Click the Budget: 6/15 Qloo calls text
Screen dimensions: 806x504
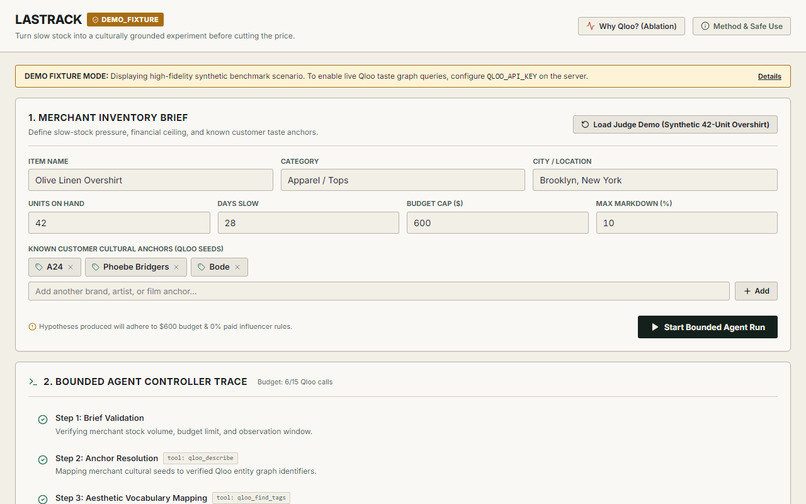click(295, 382)
